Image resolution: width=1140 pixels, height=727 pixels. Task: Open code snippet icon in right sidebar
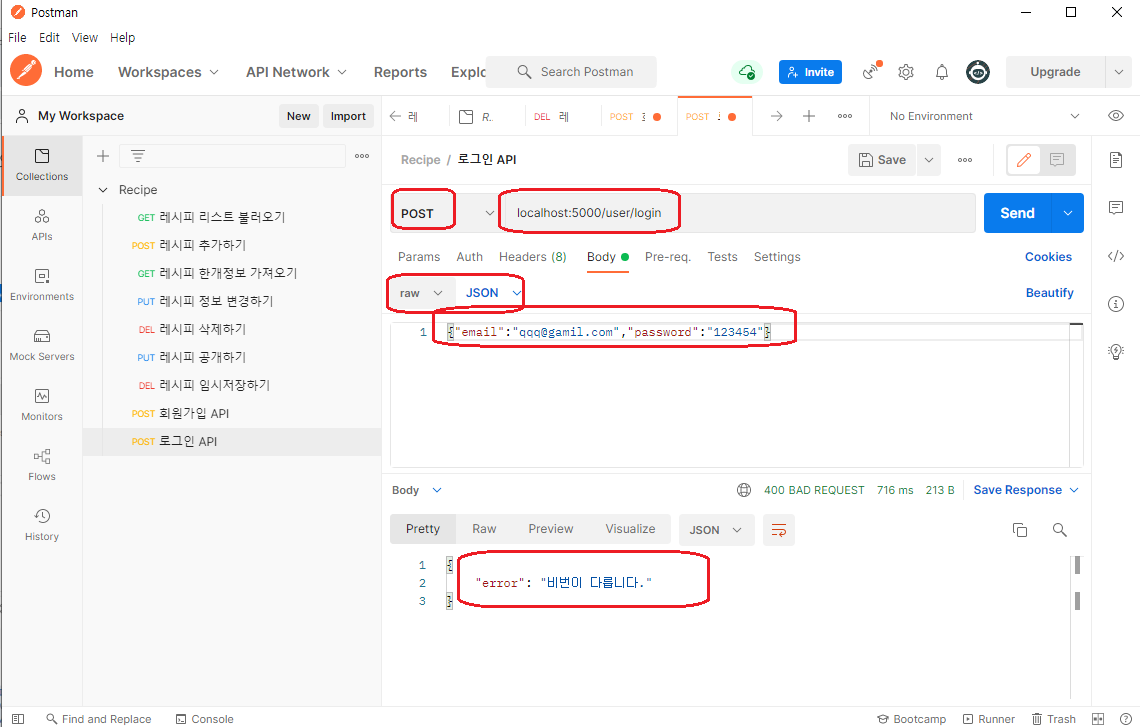pyautogui.click(x=1116, y=256)
